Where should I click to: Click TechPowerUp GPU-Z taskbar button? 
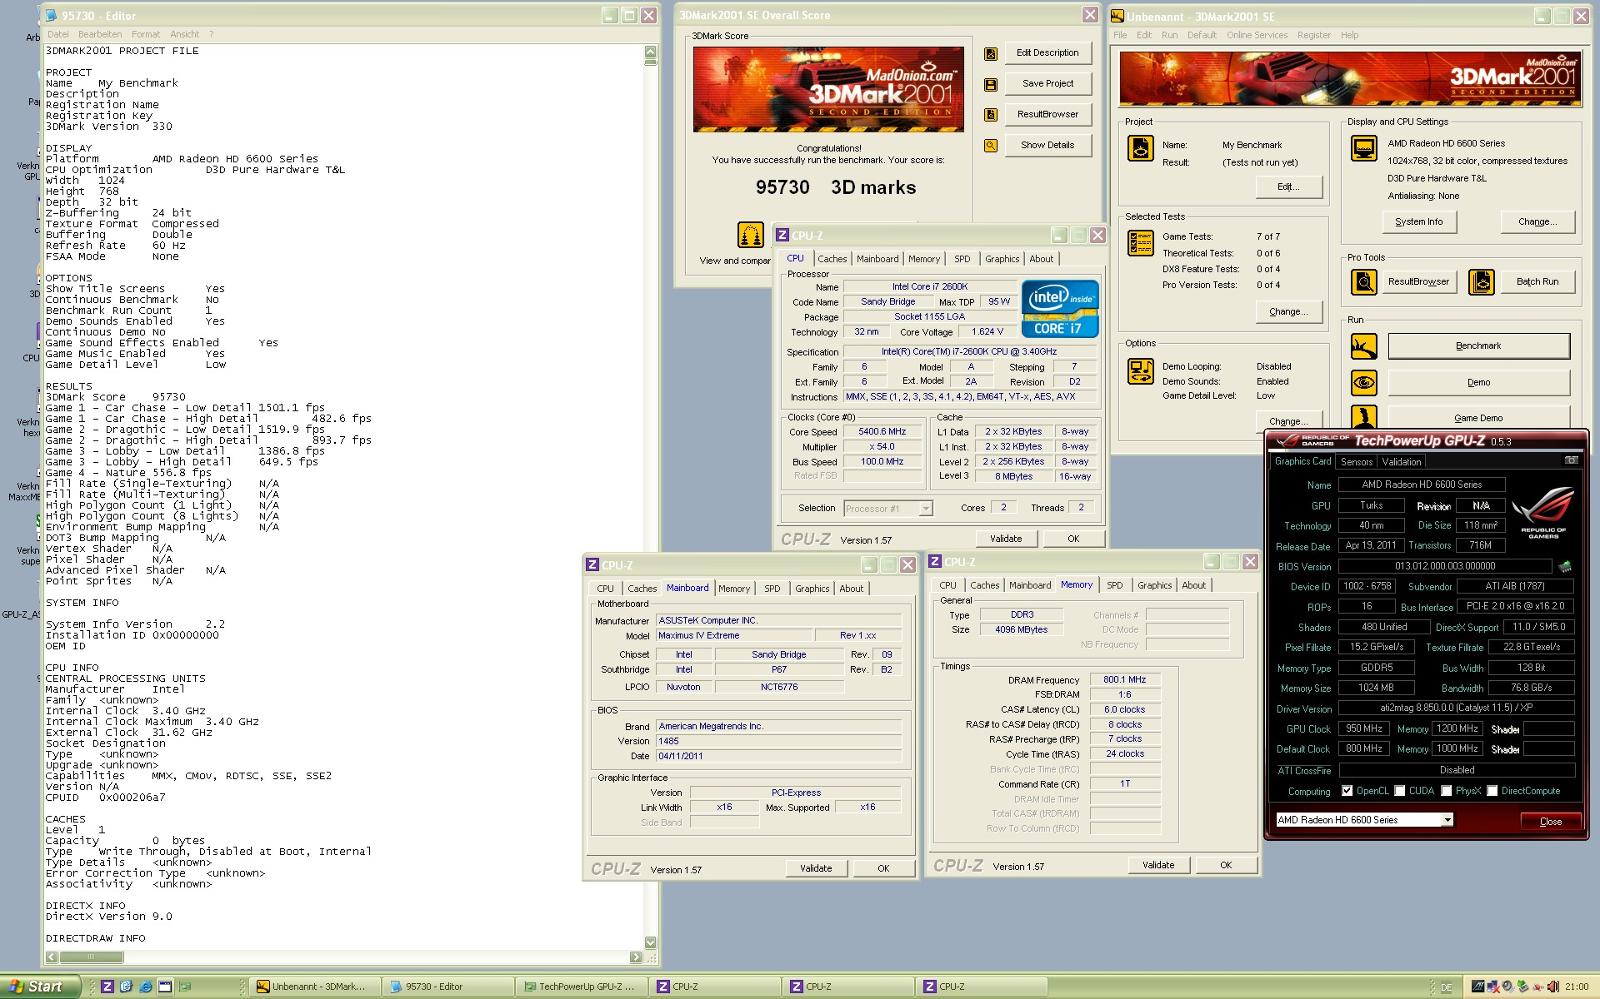tap(580, 987)
